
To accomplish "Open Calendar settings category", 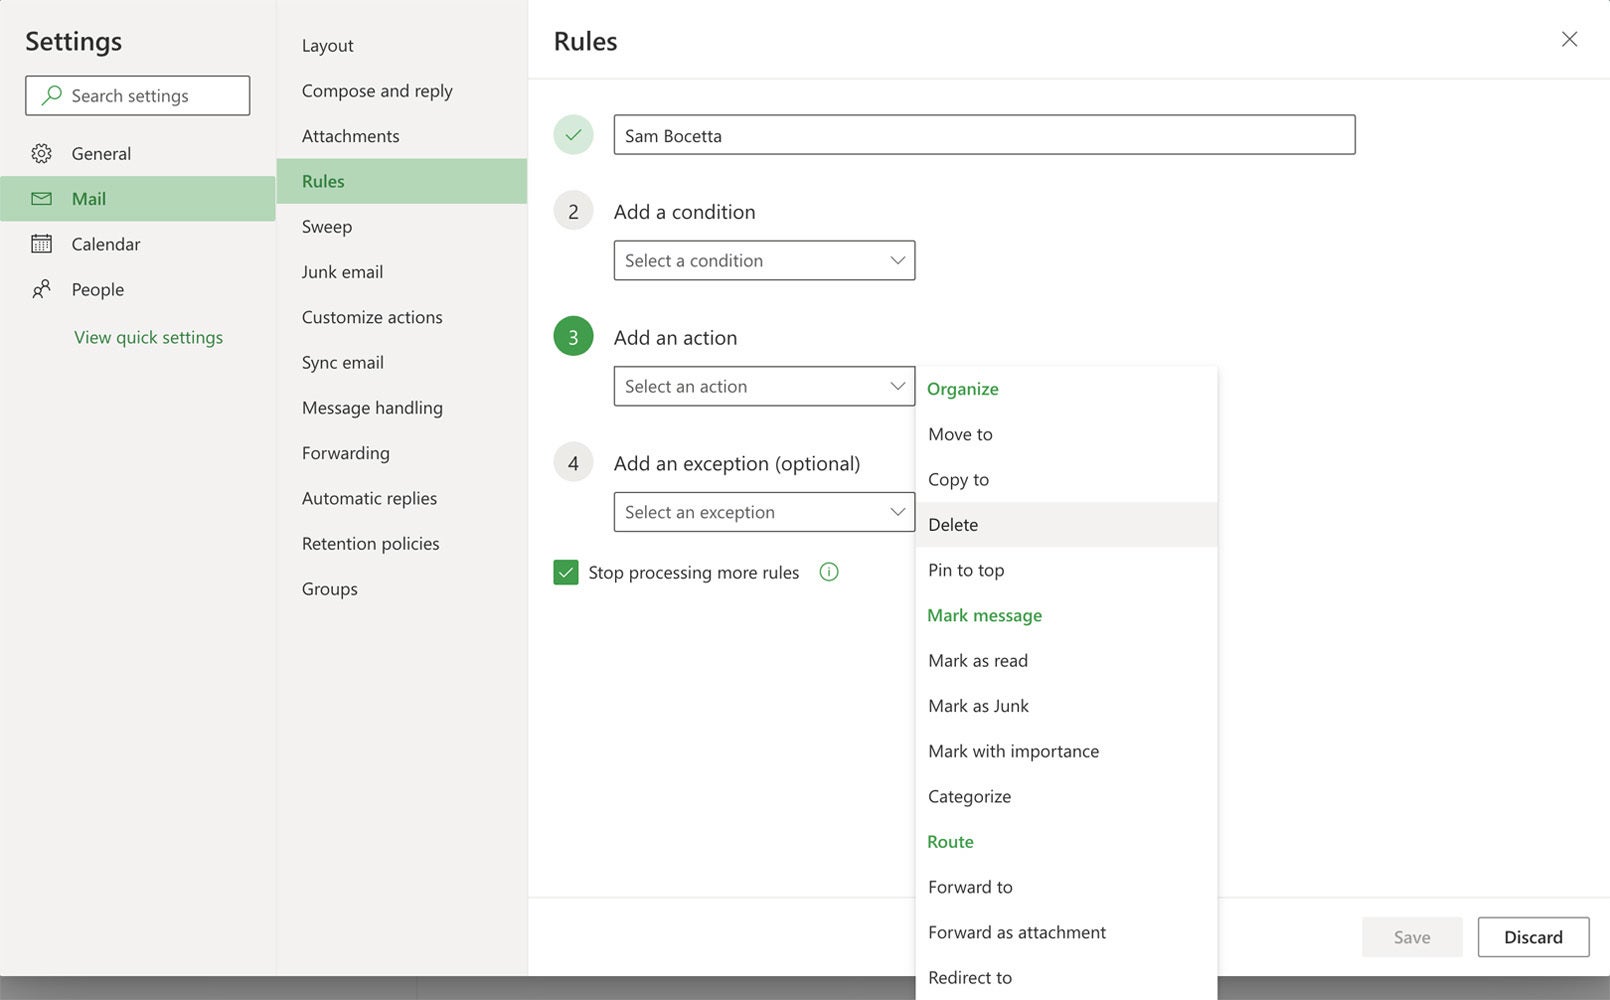I will [x=138, y=243].
